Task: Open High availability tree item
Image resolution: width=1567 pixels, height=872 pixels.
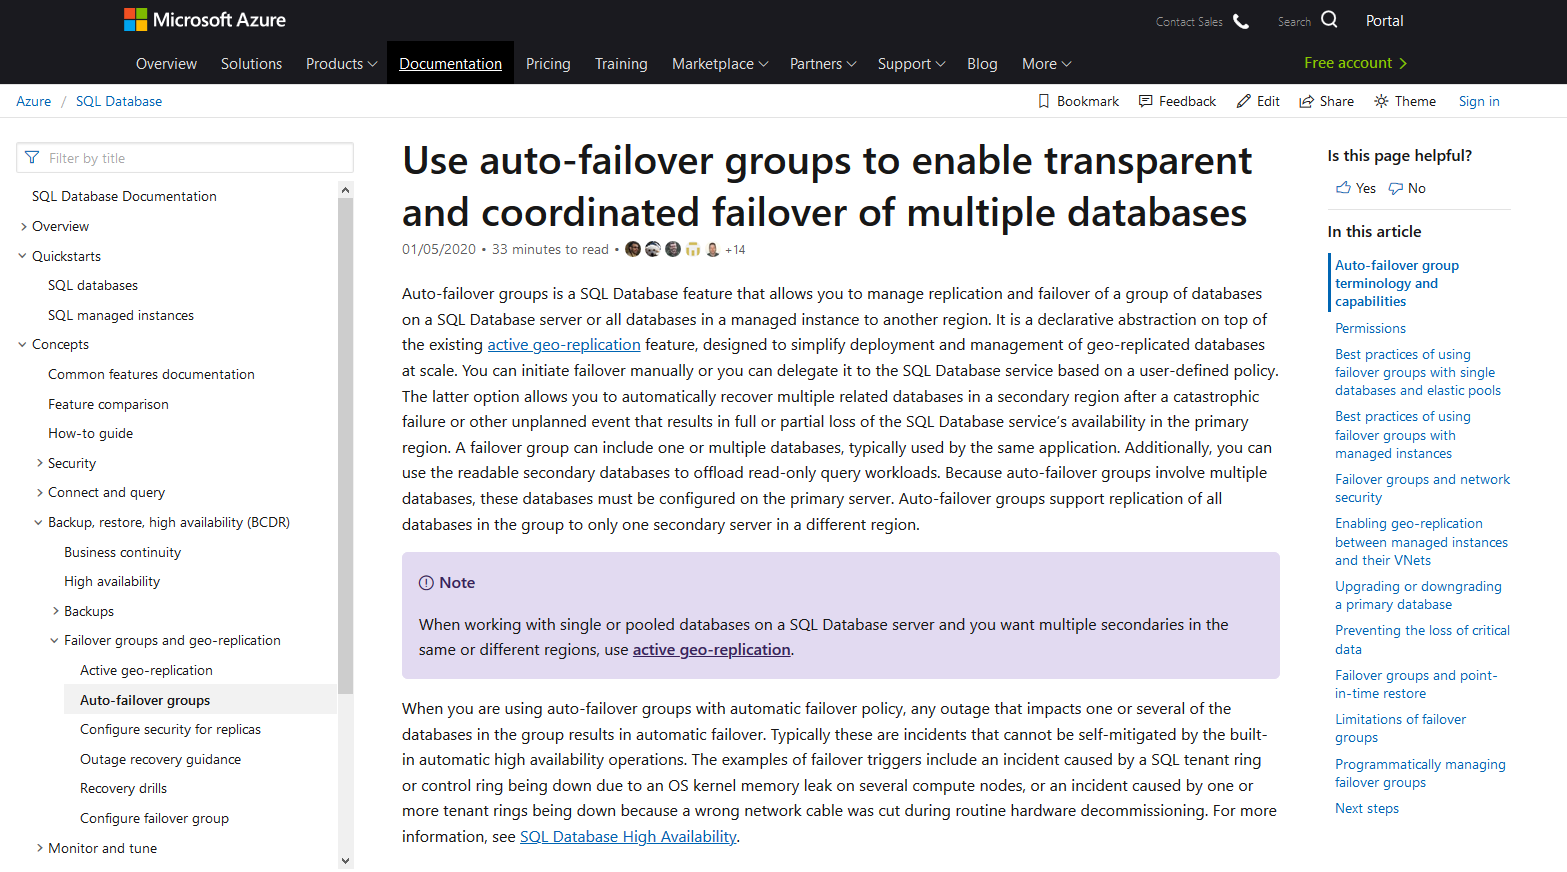Action: tap(112, 581)
